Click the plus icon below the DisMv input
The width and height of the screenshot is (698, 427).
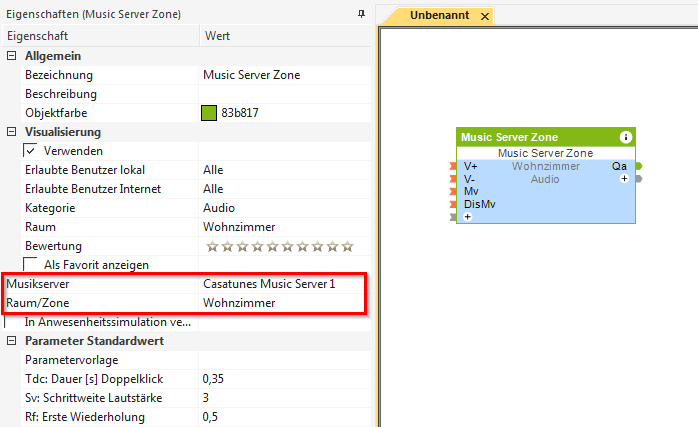tap(467, 216)
